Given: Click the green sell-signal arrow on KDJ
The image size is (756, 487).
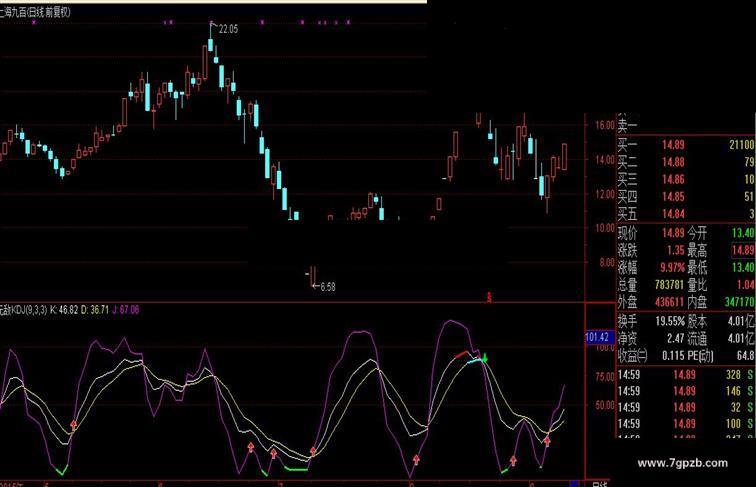Looking at the screenshot, I should click(485, 358).
